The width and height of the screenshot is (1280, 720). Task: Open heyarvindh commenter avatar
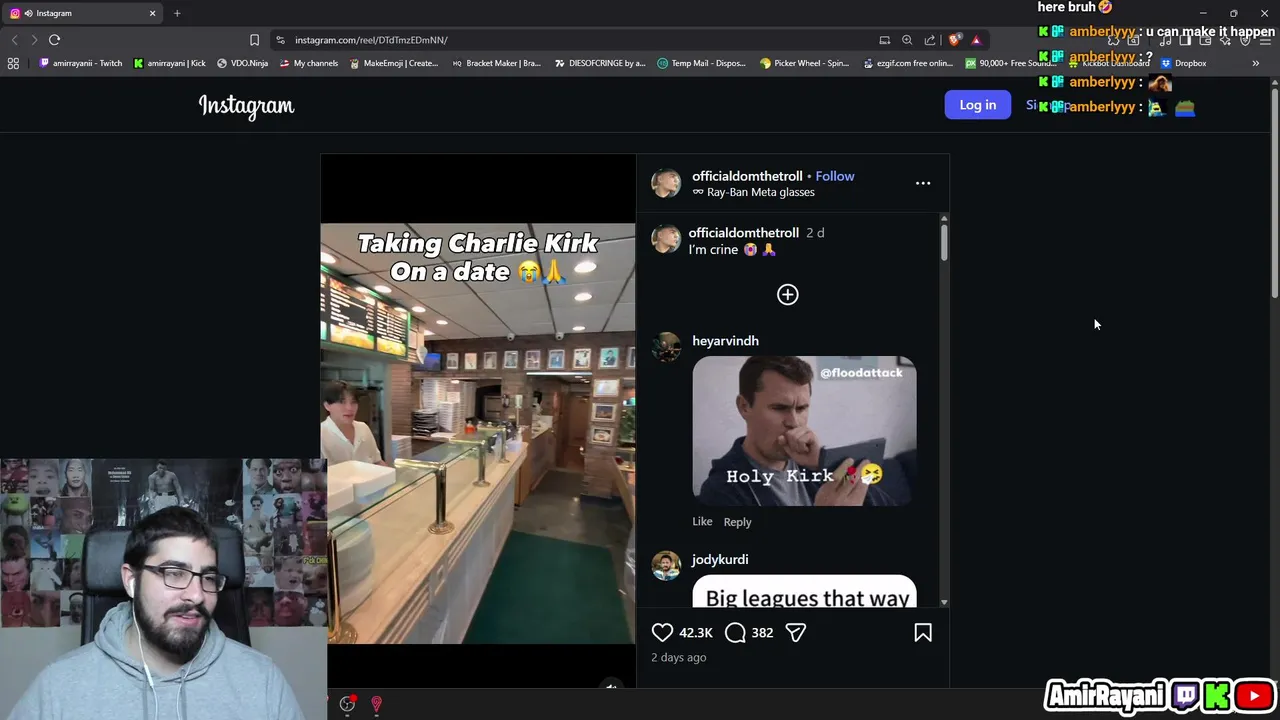pyautogui.click(x=666, y=347)
